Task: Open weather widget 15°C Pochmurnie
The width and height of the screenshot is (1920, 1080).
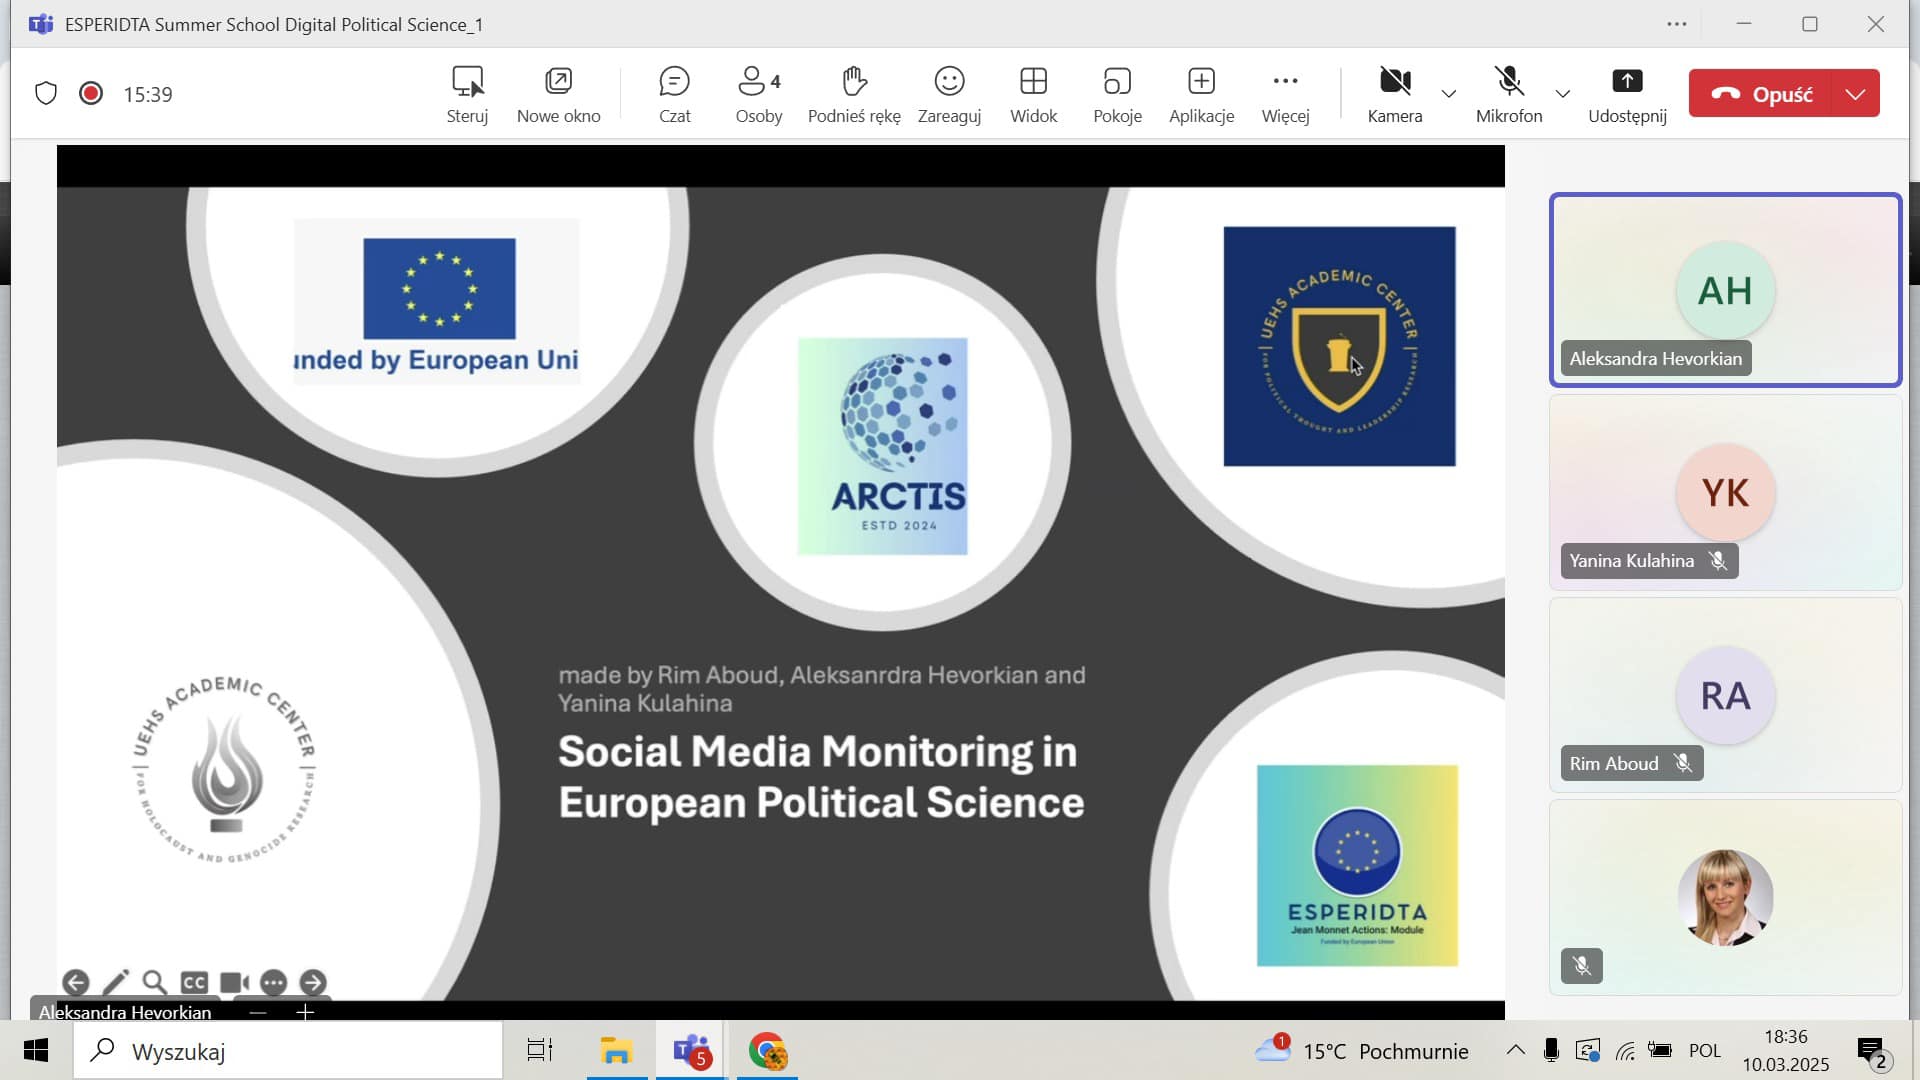Action: 1362,1051
